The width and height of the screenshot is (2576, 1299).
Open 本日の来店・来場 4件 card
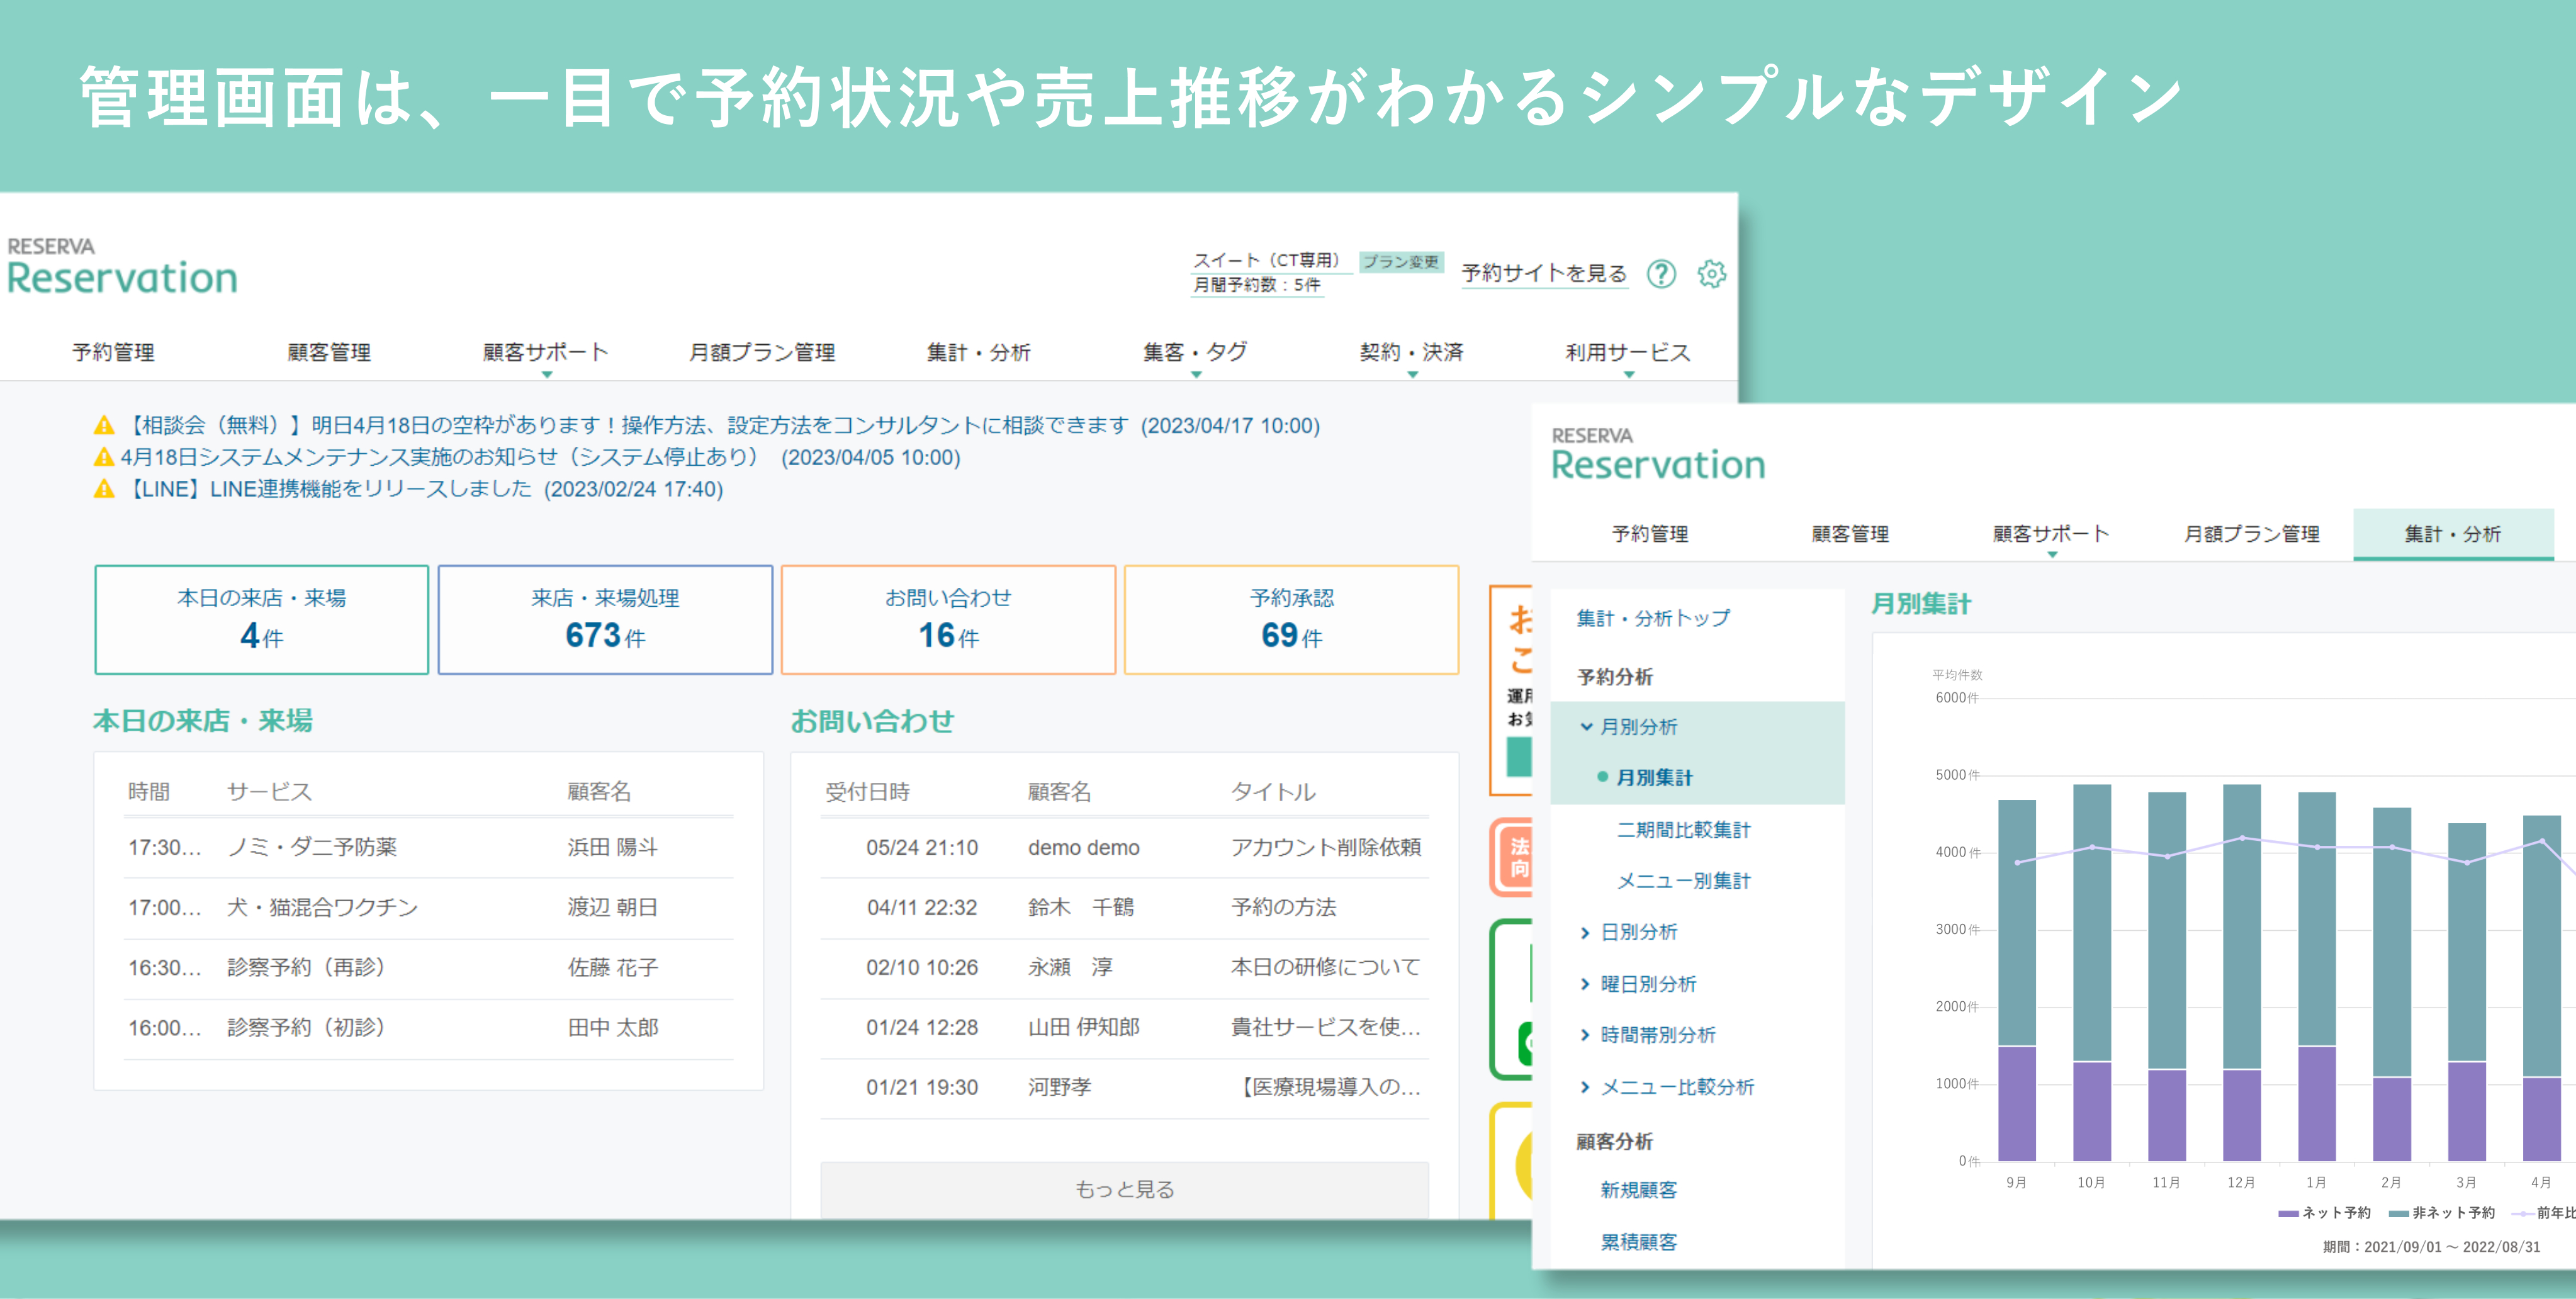click(262, 620)
